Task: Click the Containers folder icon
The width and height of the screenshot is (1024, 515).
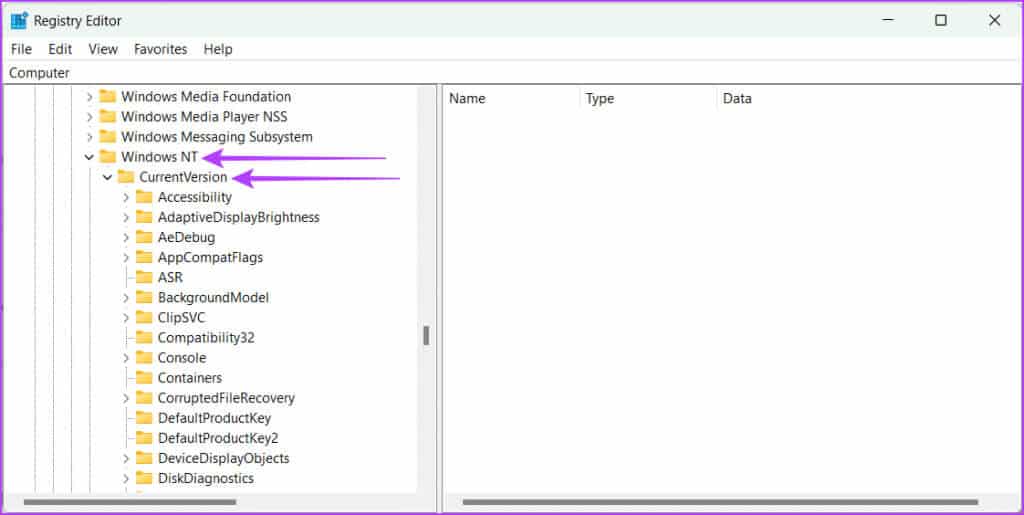Action: (144, 378)
